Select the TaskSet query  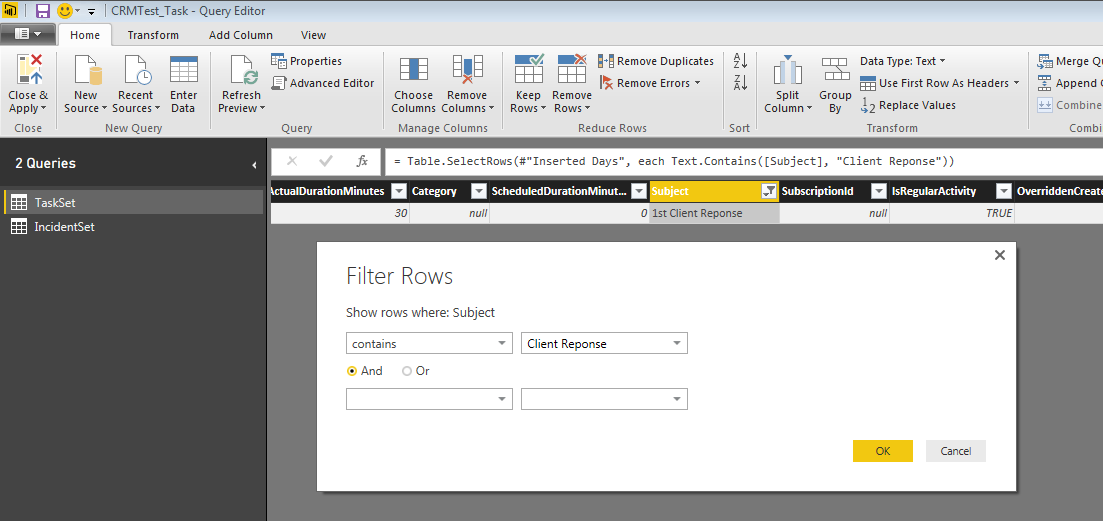click(x=134, y=202)
